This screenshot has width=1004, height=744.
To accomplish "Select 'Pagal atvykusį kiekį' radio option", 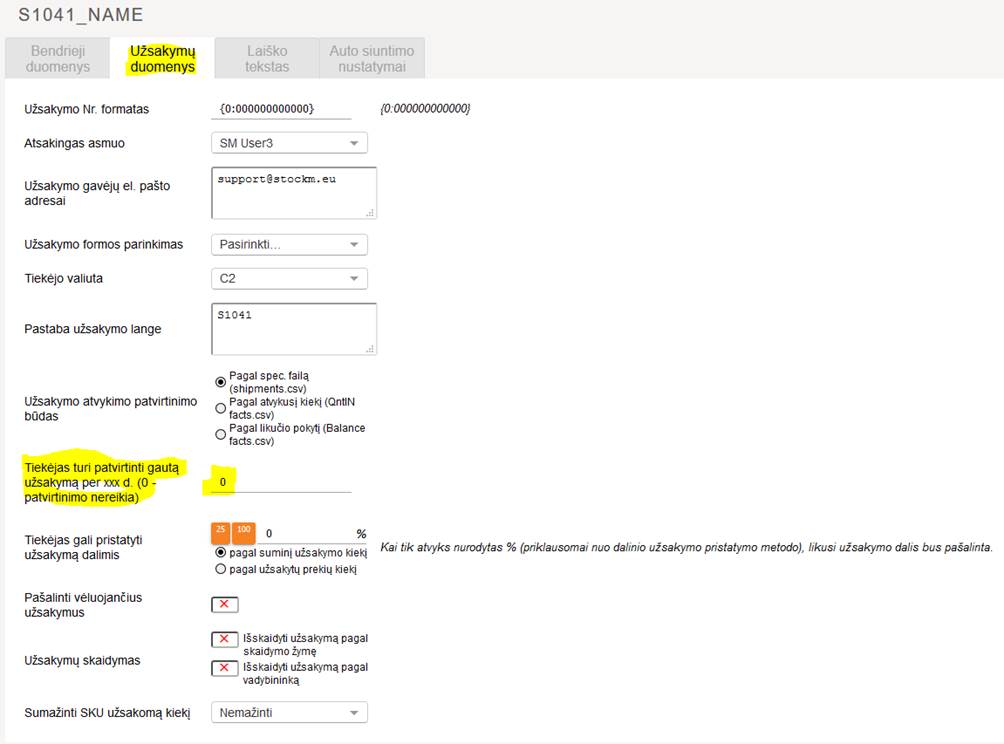I will tap(220, 408).
